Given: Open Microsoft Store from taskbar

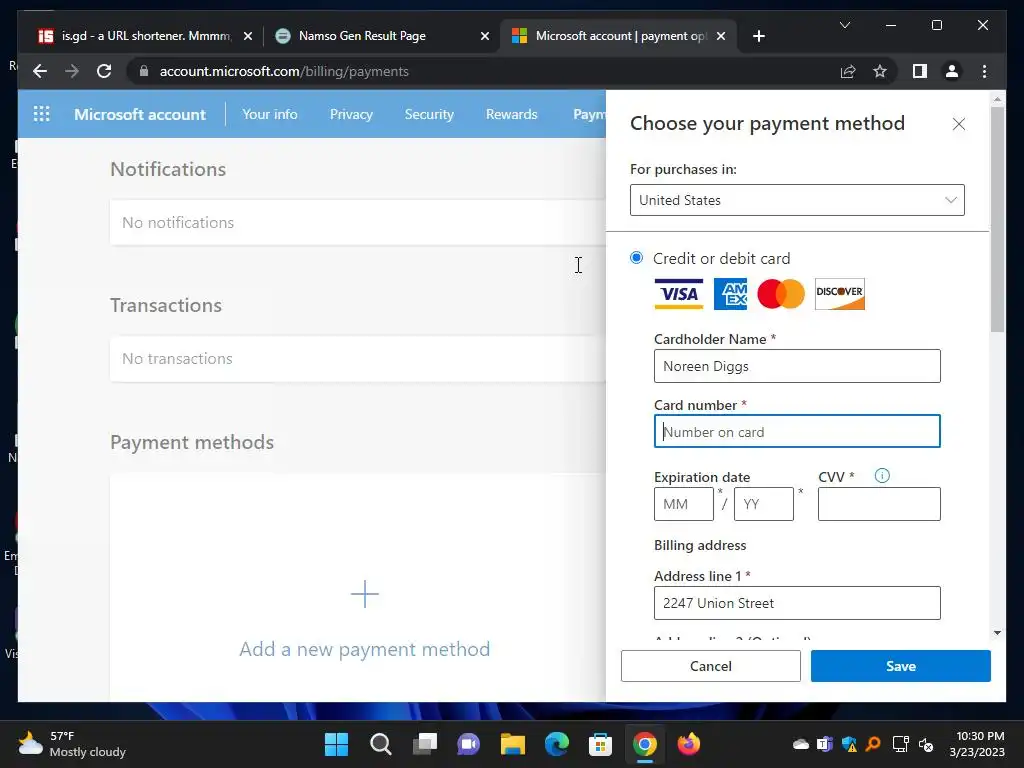Looking at the screenshot, I should click(x=600, y=744).
